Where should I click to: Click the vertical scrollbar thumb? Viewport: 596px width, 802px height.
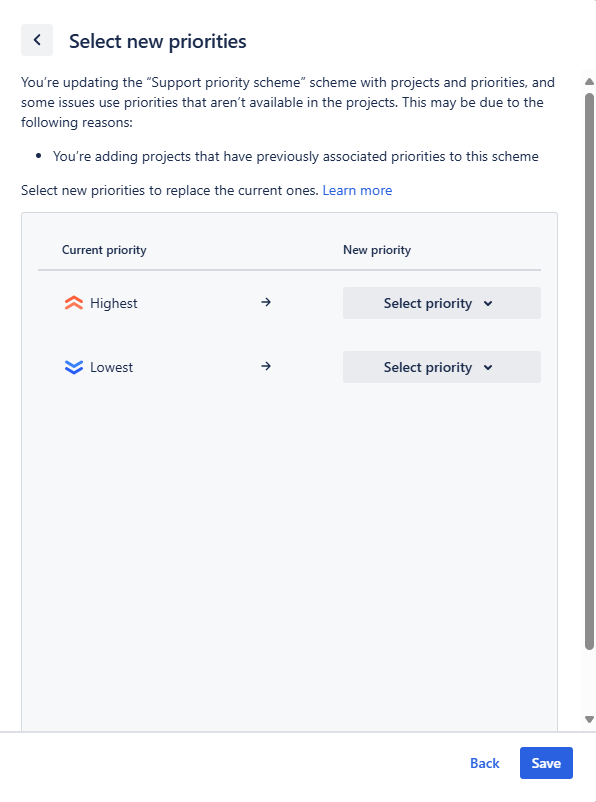(x=589, y=371)
